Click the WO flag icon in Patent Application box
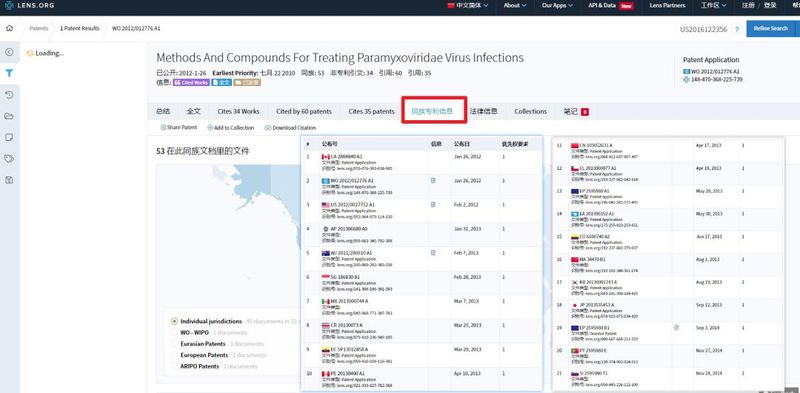 click(686, 72)
